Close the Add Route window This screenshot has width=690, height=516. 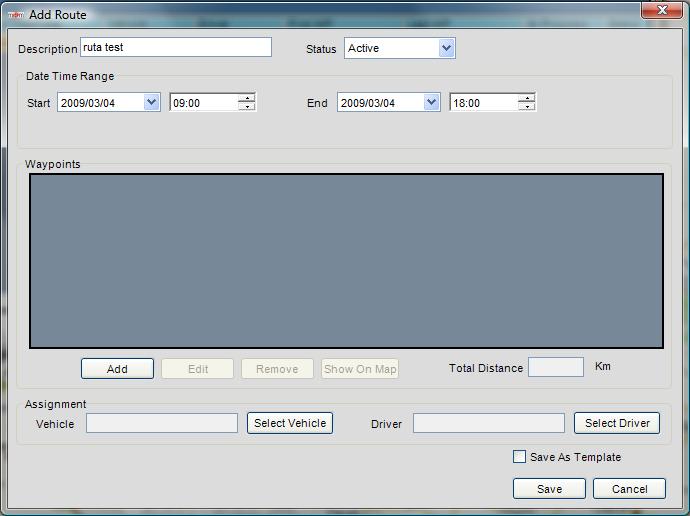(x=662, y=10)
